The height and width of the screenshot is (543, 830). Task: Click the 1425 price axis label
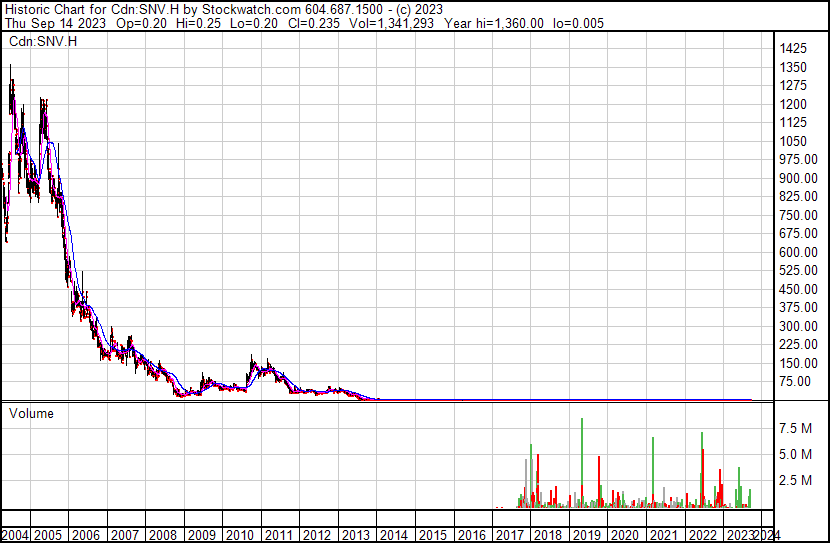tap(795, 49)
